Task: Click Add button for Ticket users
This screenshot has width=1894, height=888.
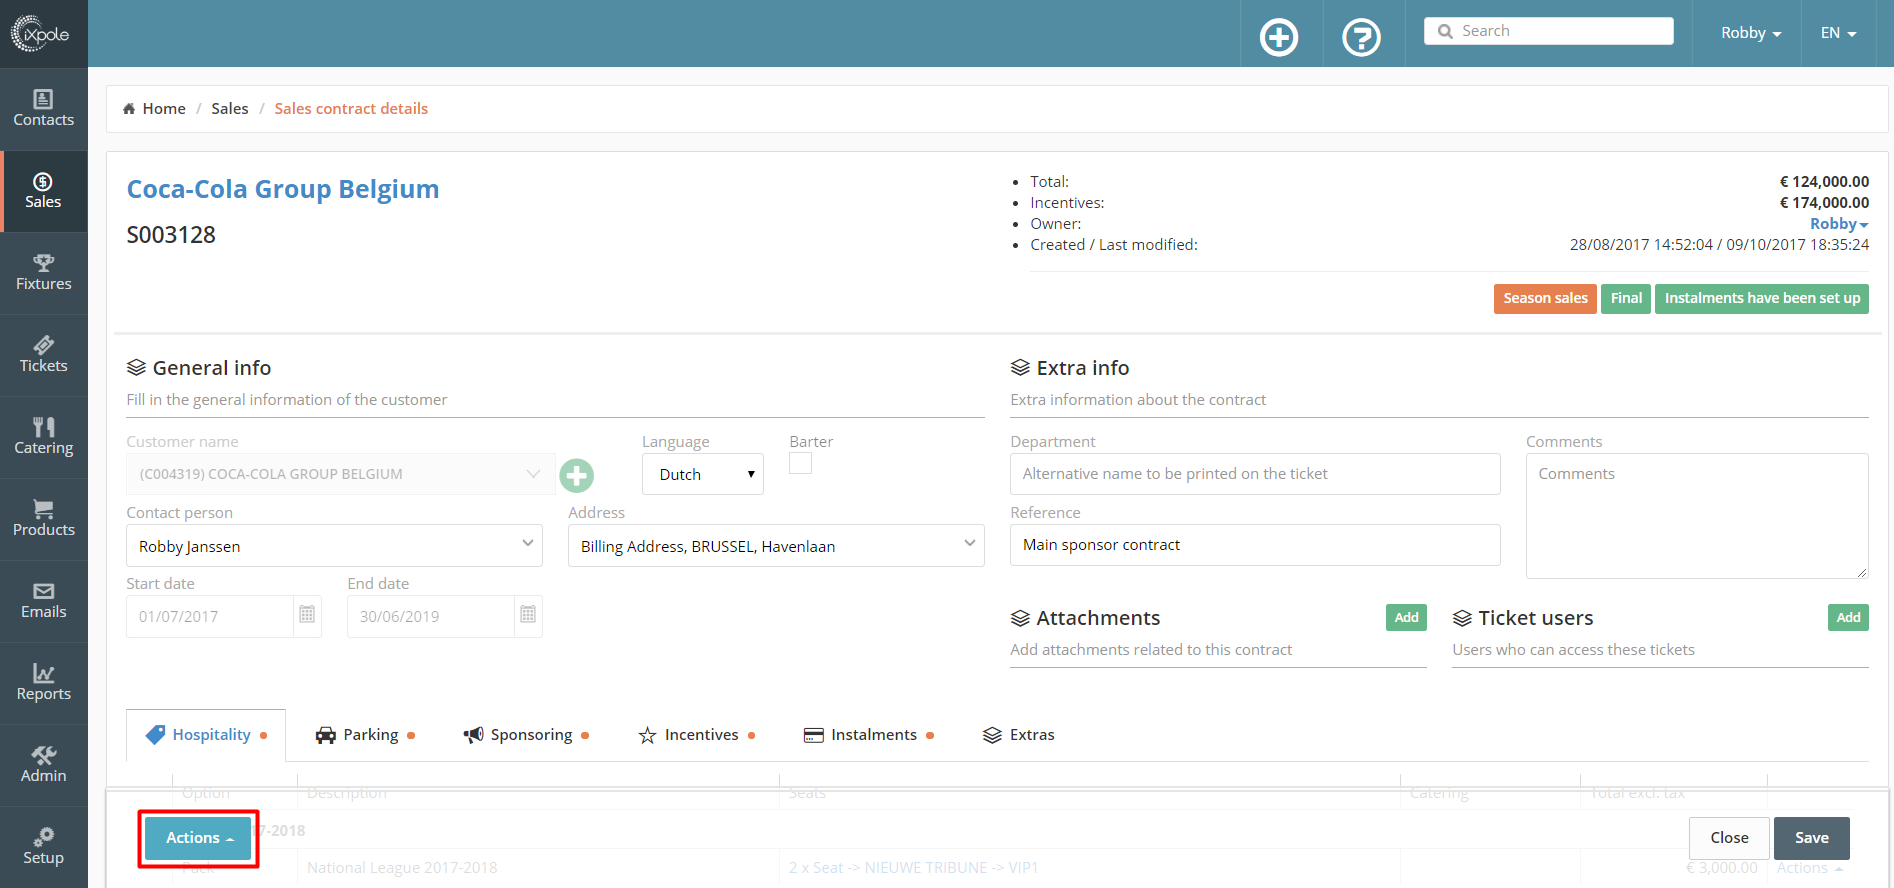Action: (1848, 617)
